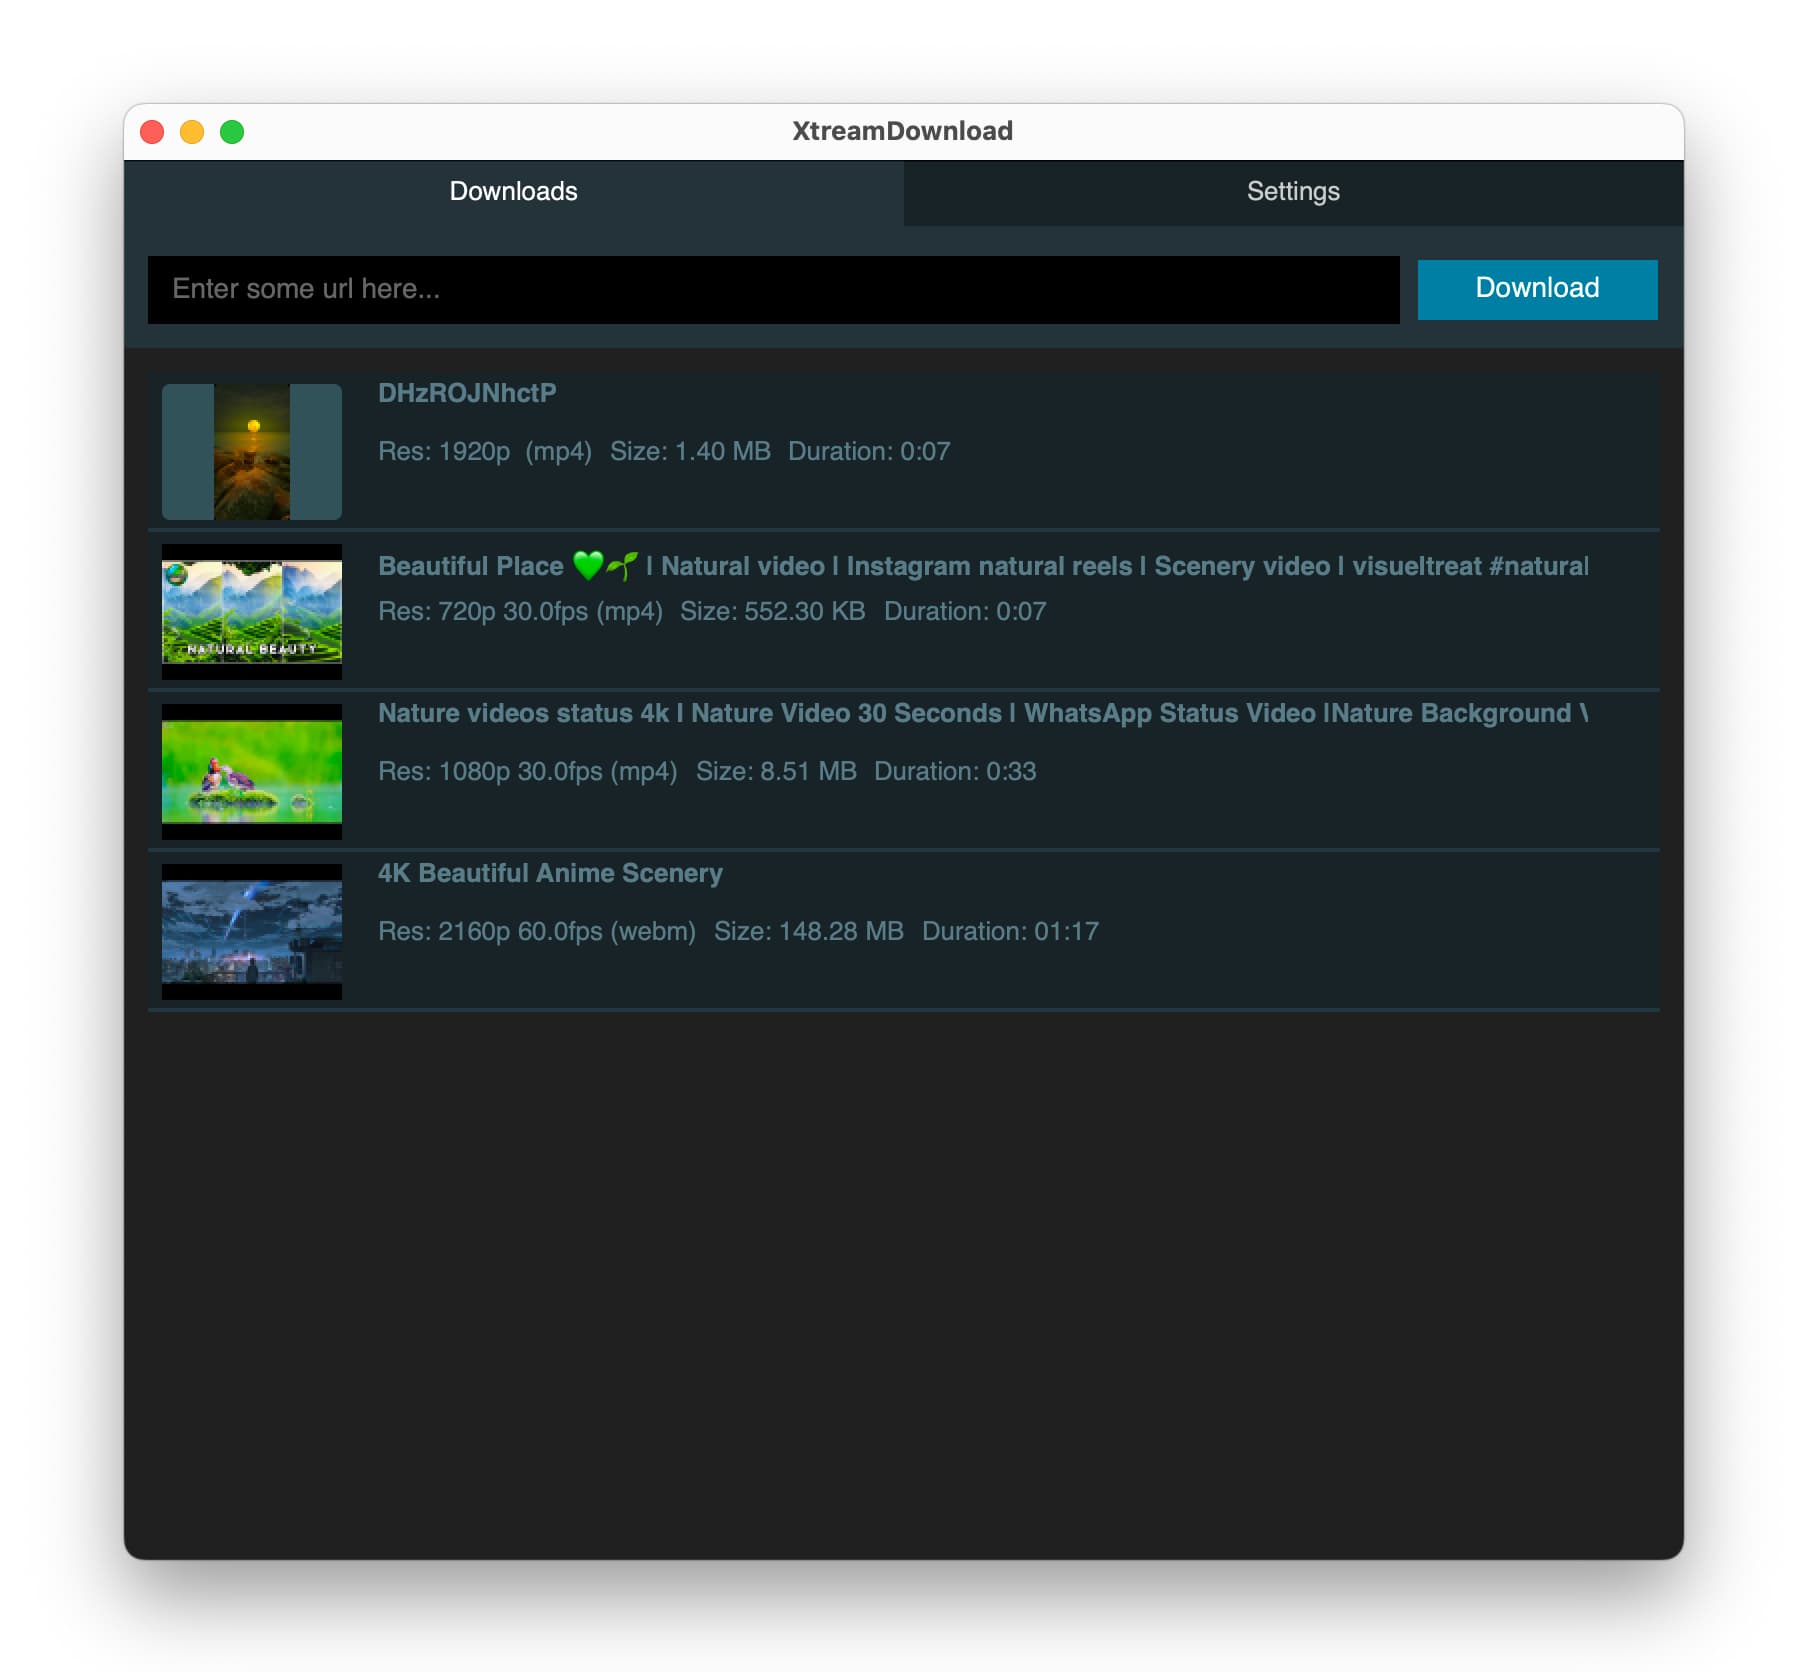Image resolution: width=1804 pixels, height=1672 pixels.
Task: Open the anime scenery video thumbnail
Action: (252, 932)
